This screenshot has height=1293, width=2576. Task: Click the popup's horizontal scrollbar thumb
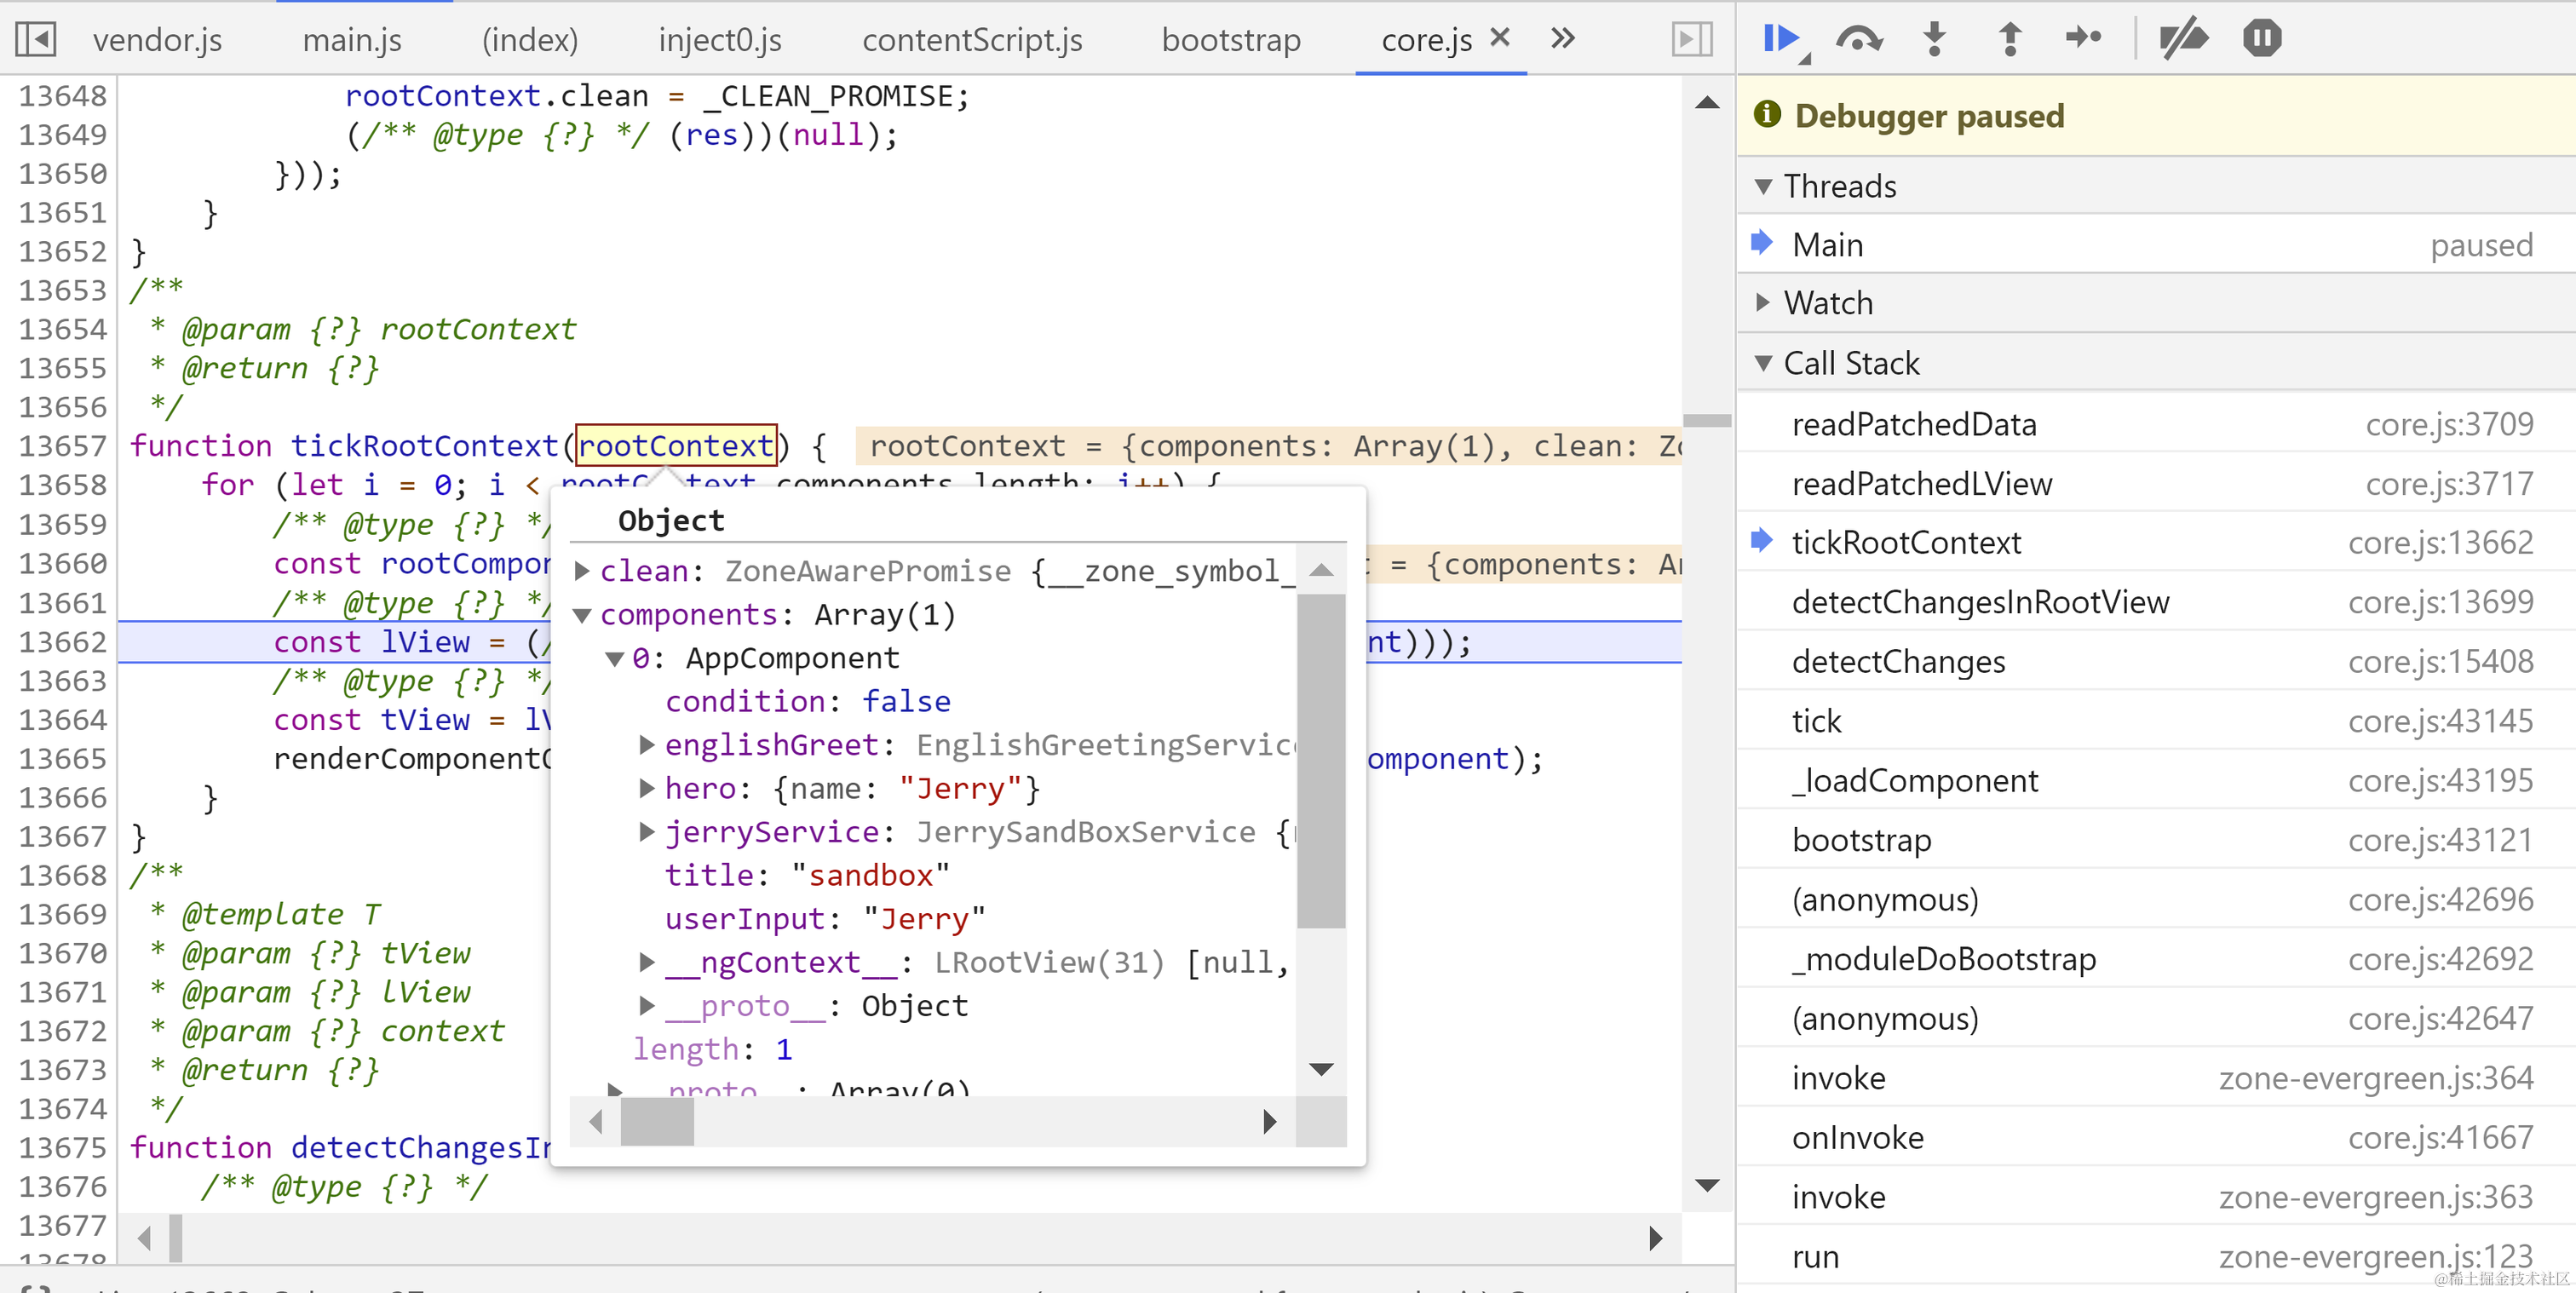pyautogui.click(x=657, y=1121)
